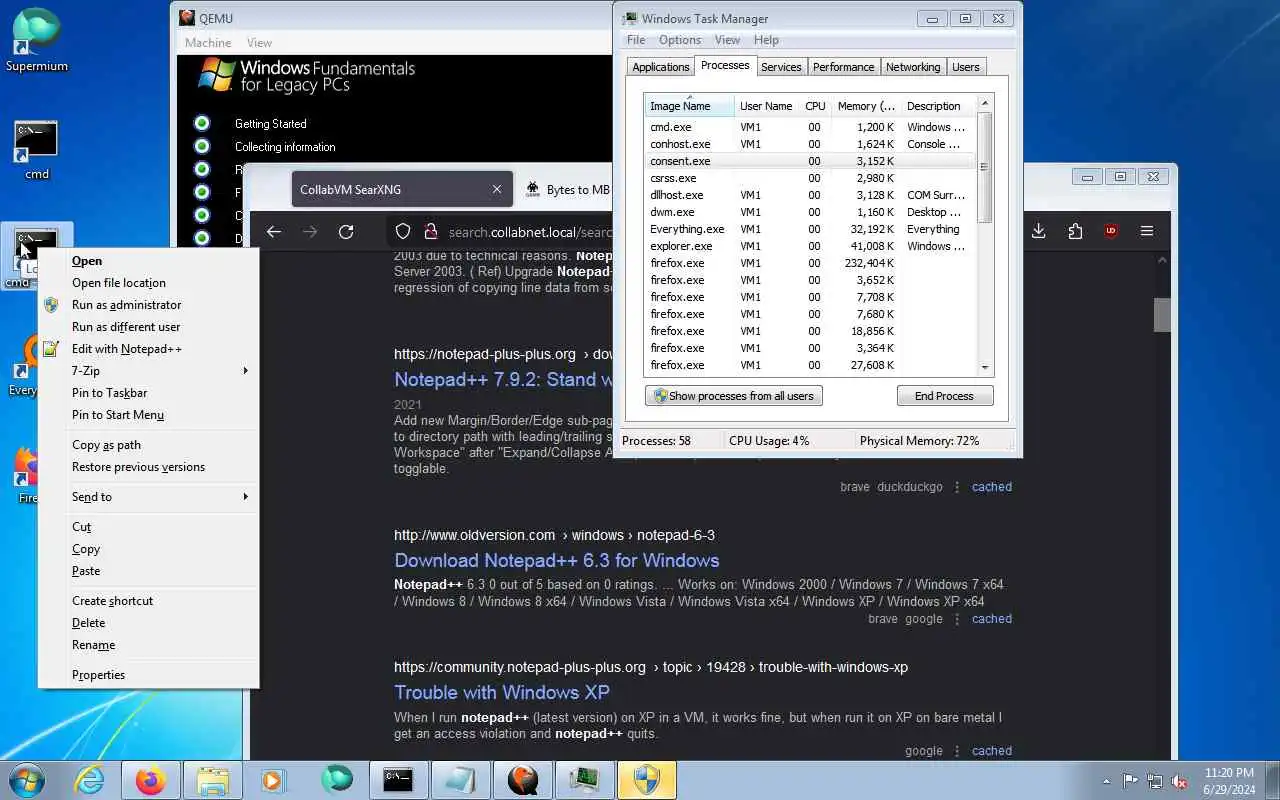The width and height of the screenshot is (1280, 800).
Task: Select the Supermium desktop shortcut
Action: [x=37, y=41]
